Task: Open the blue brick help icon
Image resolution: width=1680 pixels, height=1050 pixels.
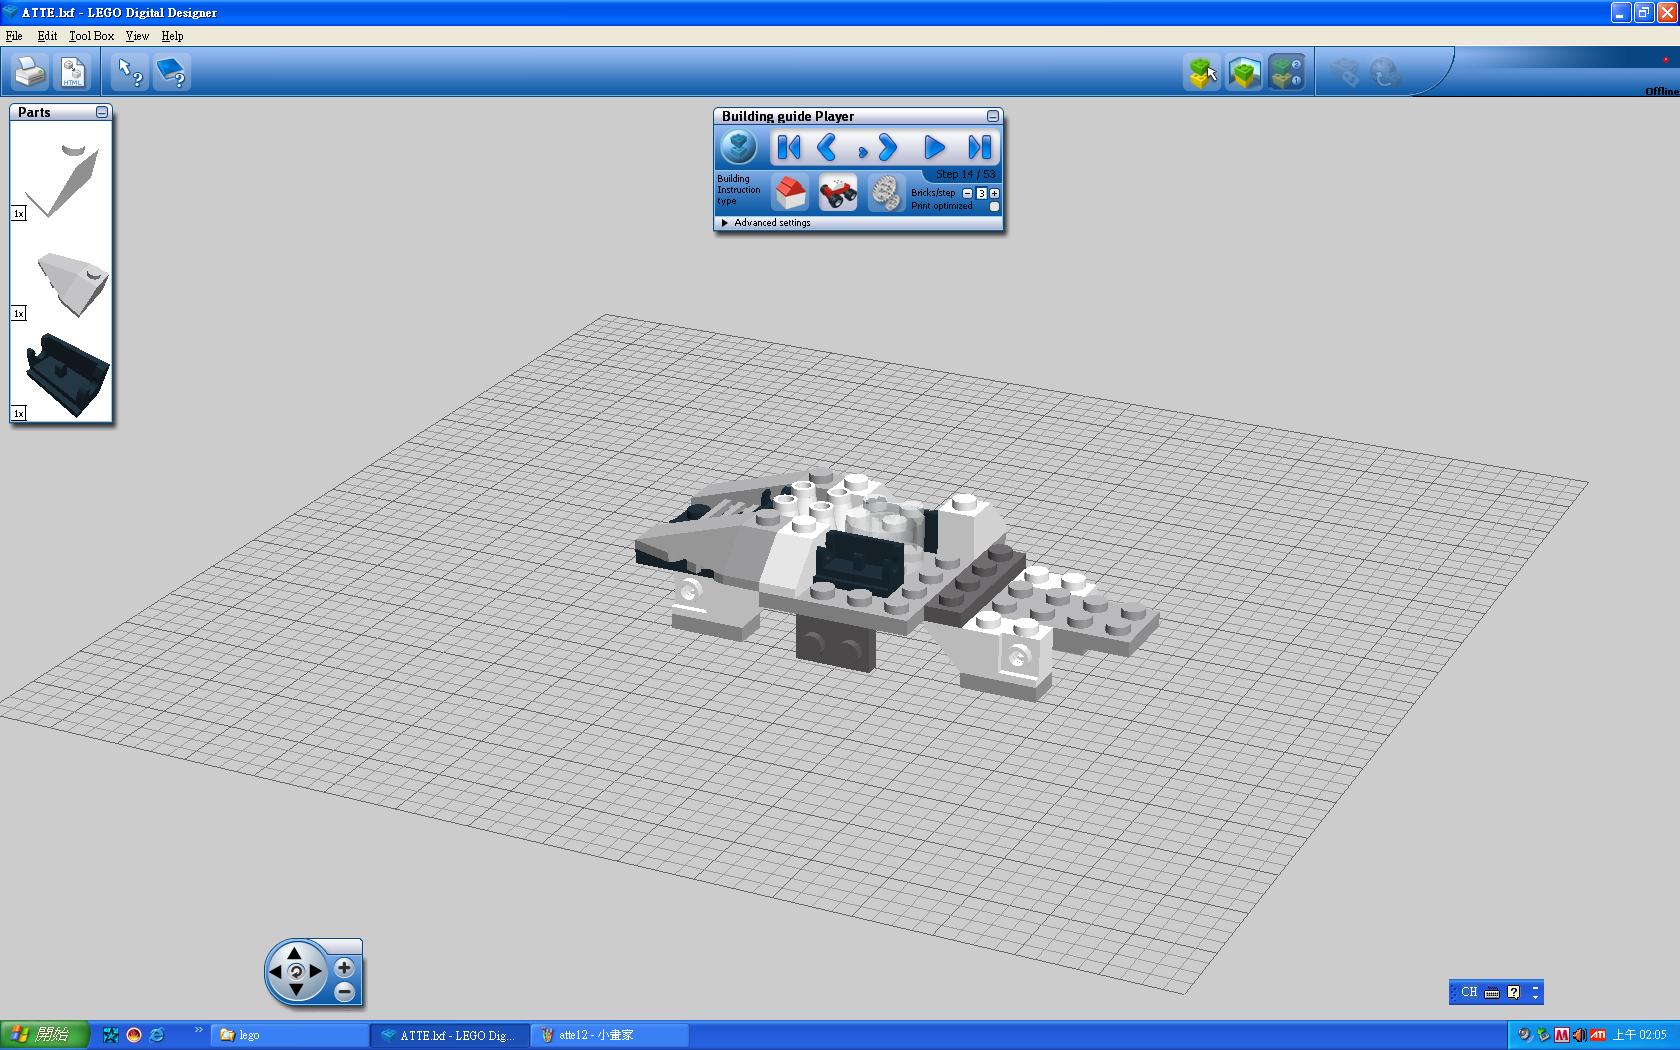Action: click(172, 72)
